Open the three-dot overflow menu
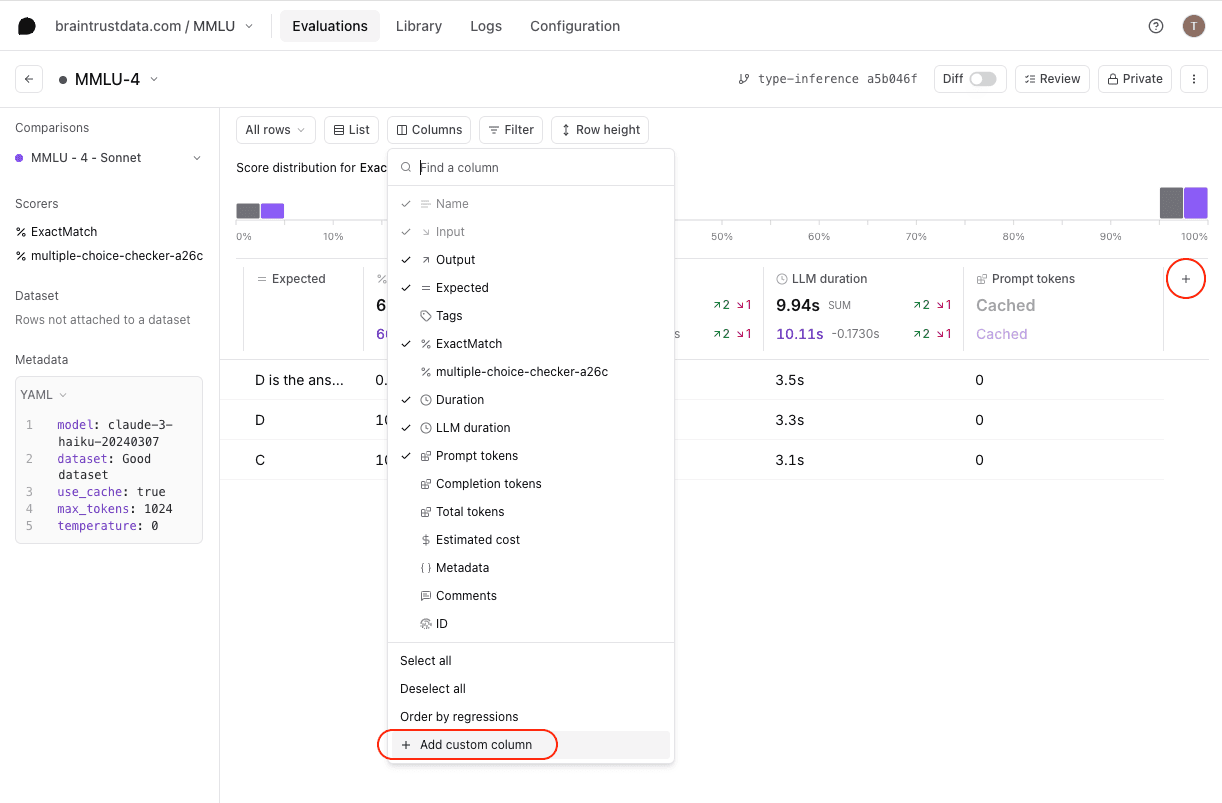1222x803 pixels. [x=1194, y=78]
